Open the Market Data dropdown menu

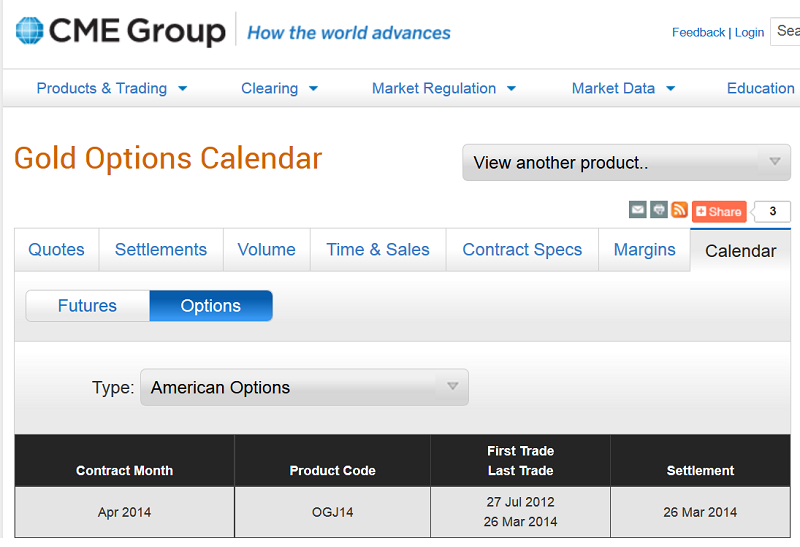pyautogui.click(x=623, y=88)
